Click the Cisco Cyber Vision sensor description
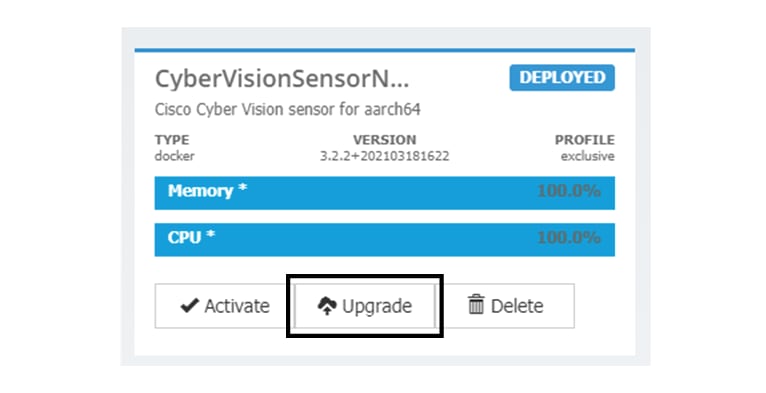The height and width of the screenshot is (393, 766). click(x=287, y=109)
